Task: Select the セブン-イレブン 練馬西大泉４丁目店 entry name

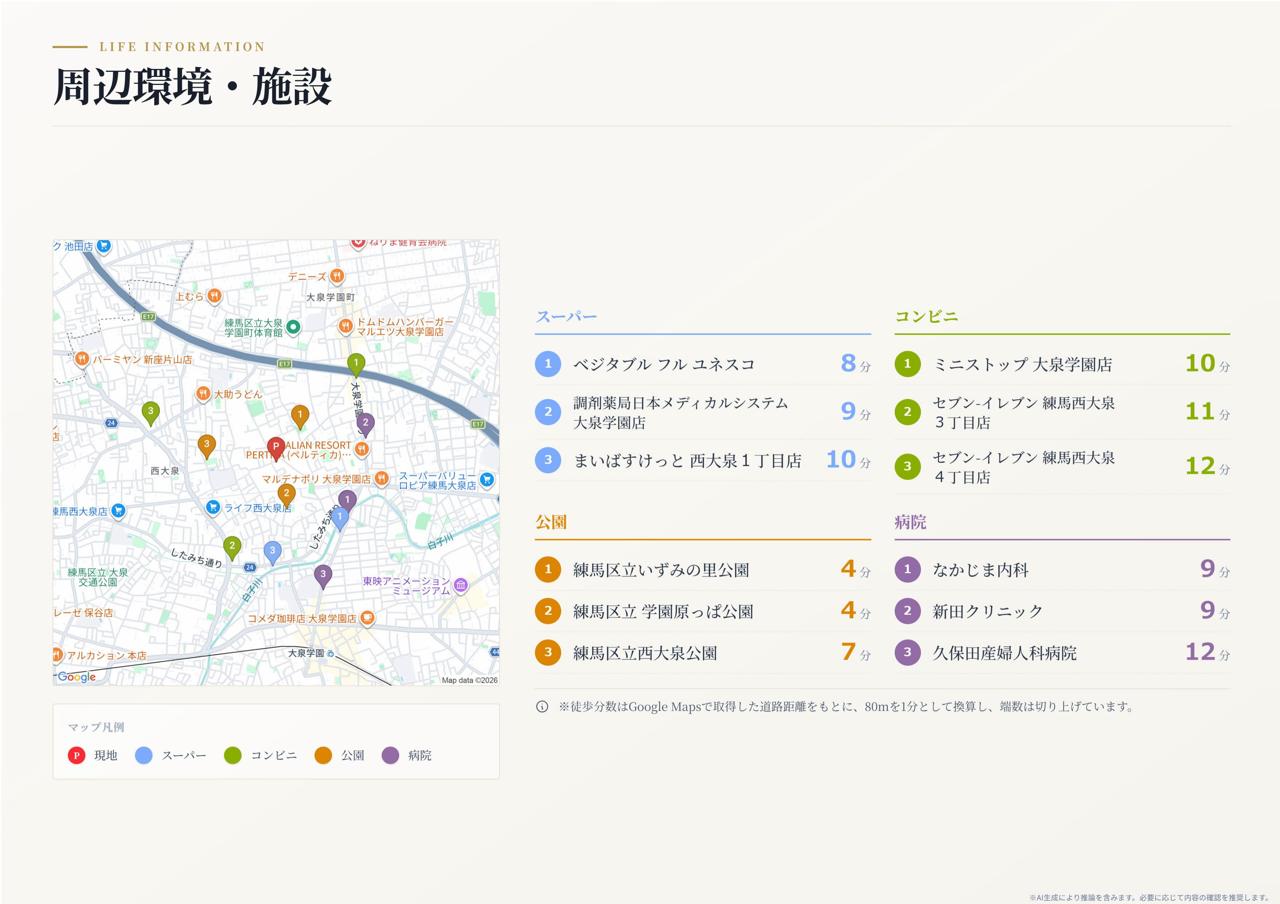Action: click(x=1024, y=467)
